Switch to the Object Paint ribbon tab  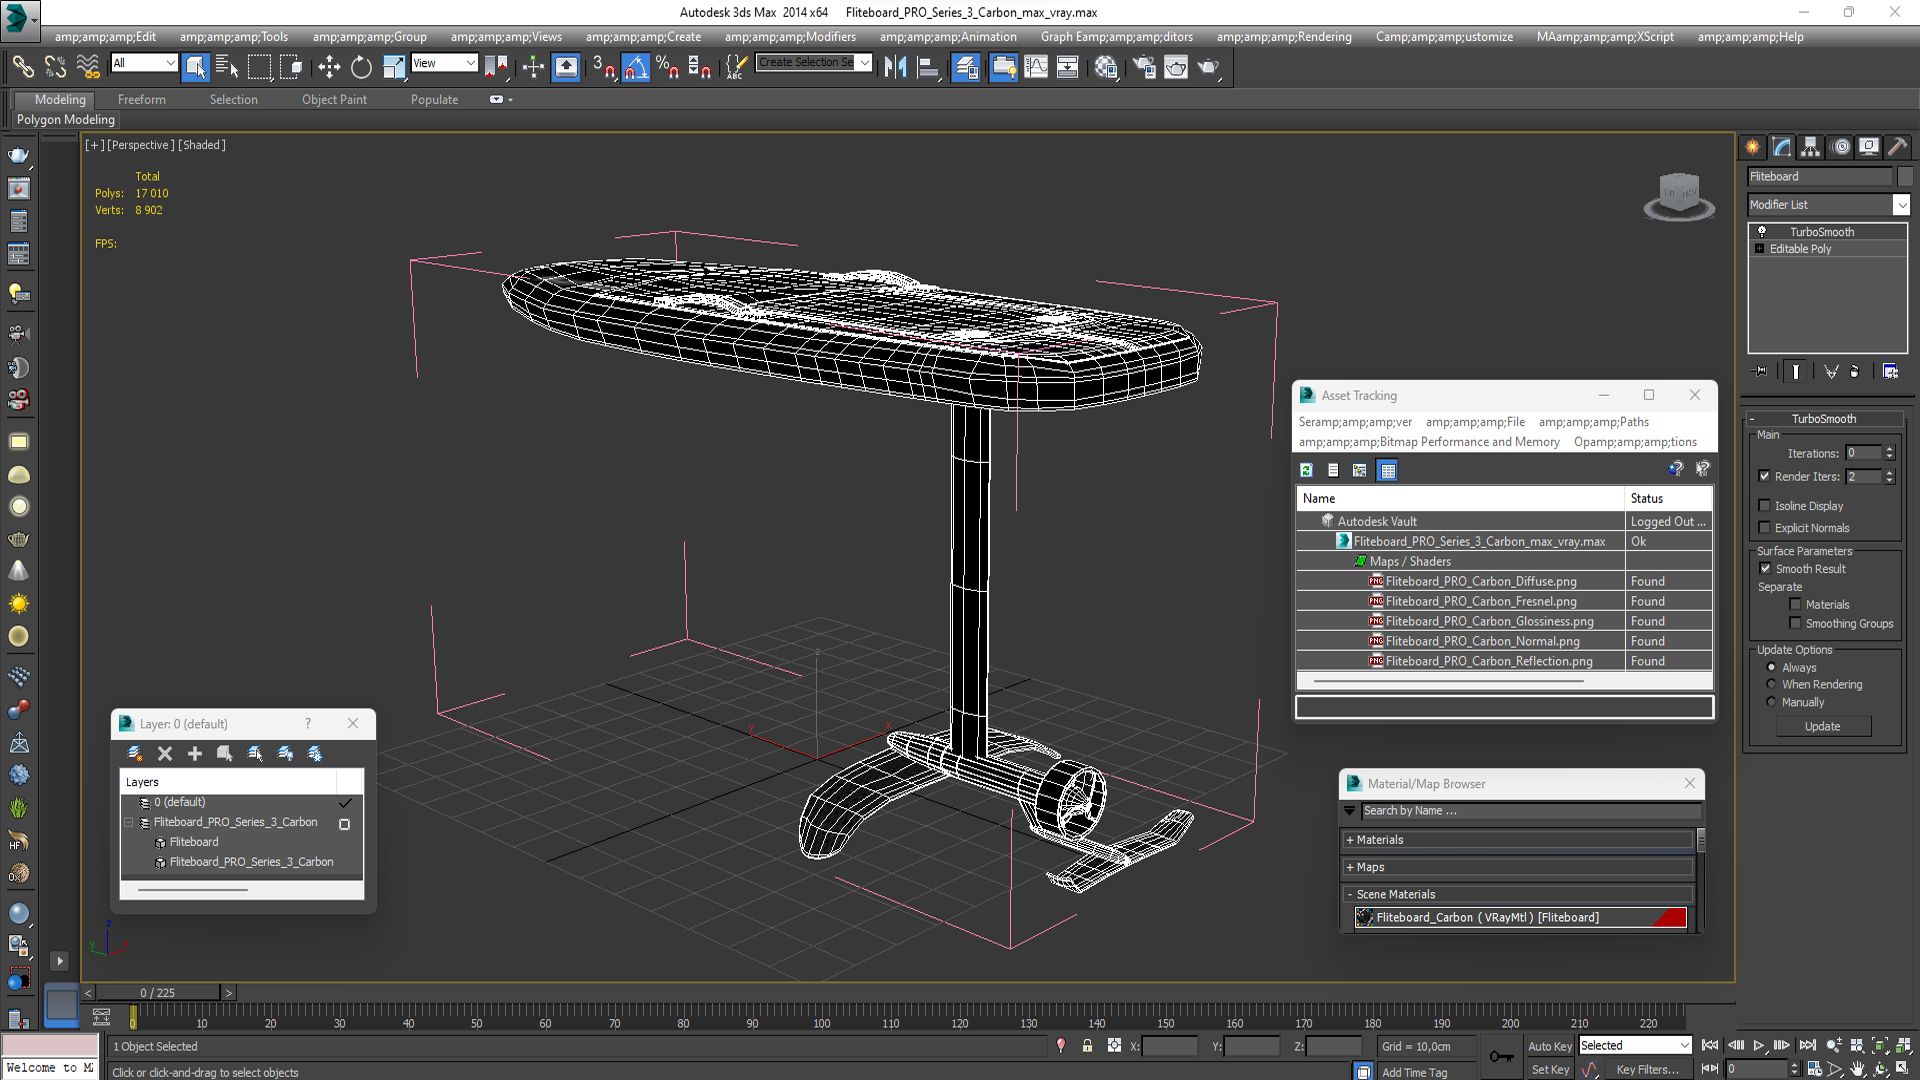click(334, 99)
